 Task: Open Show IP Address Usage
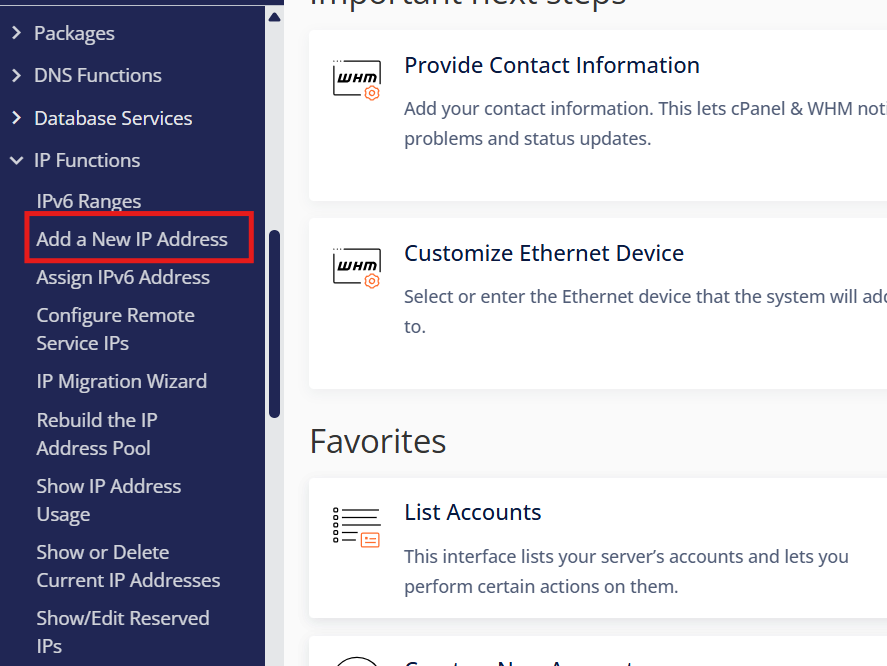(x=109, y=500)
